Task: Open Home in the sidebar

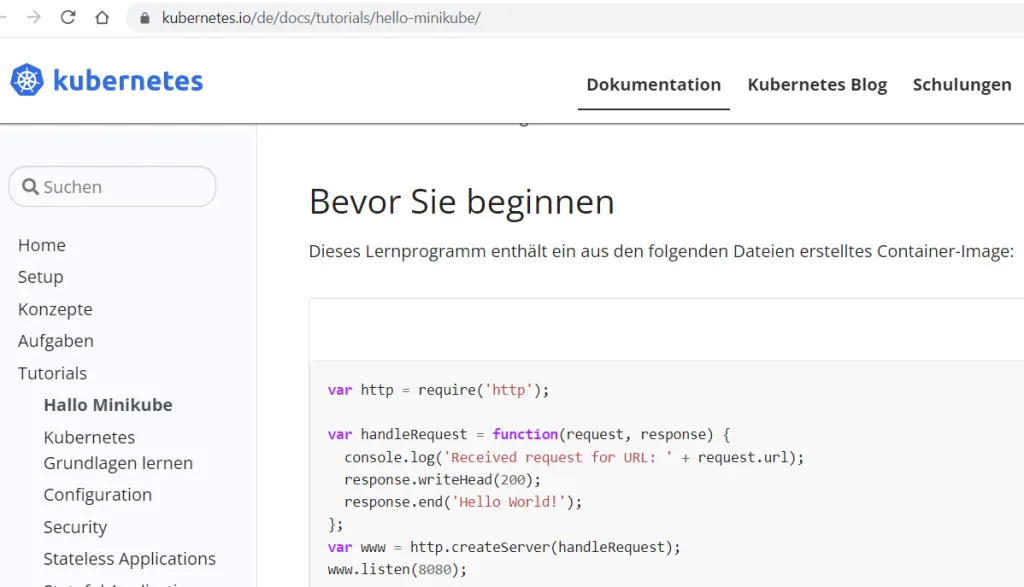Action: click(42, 245)
